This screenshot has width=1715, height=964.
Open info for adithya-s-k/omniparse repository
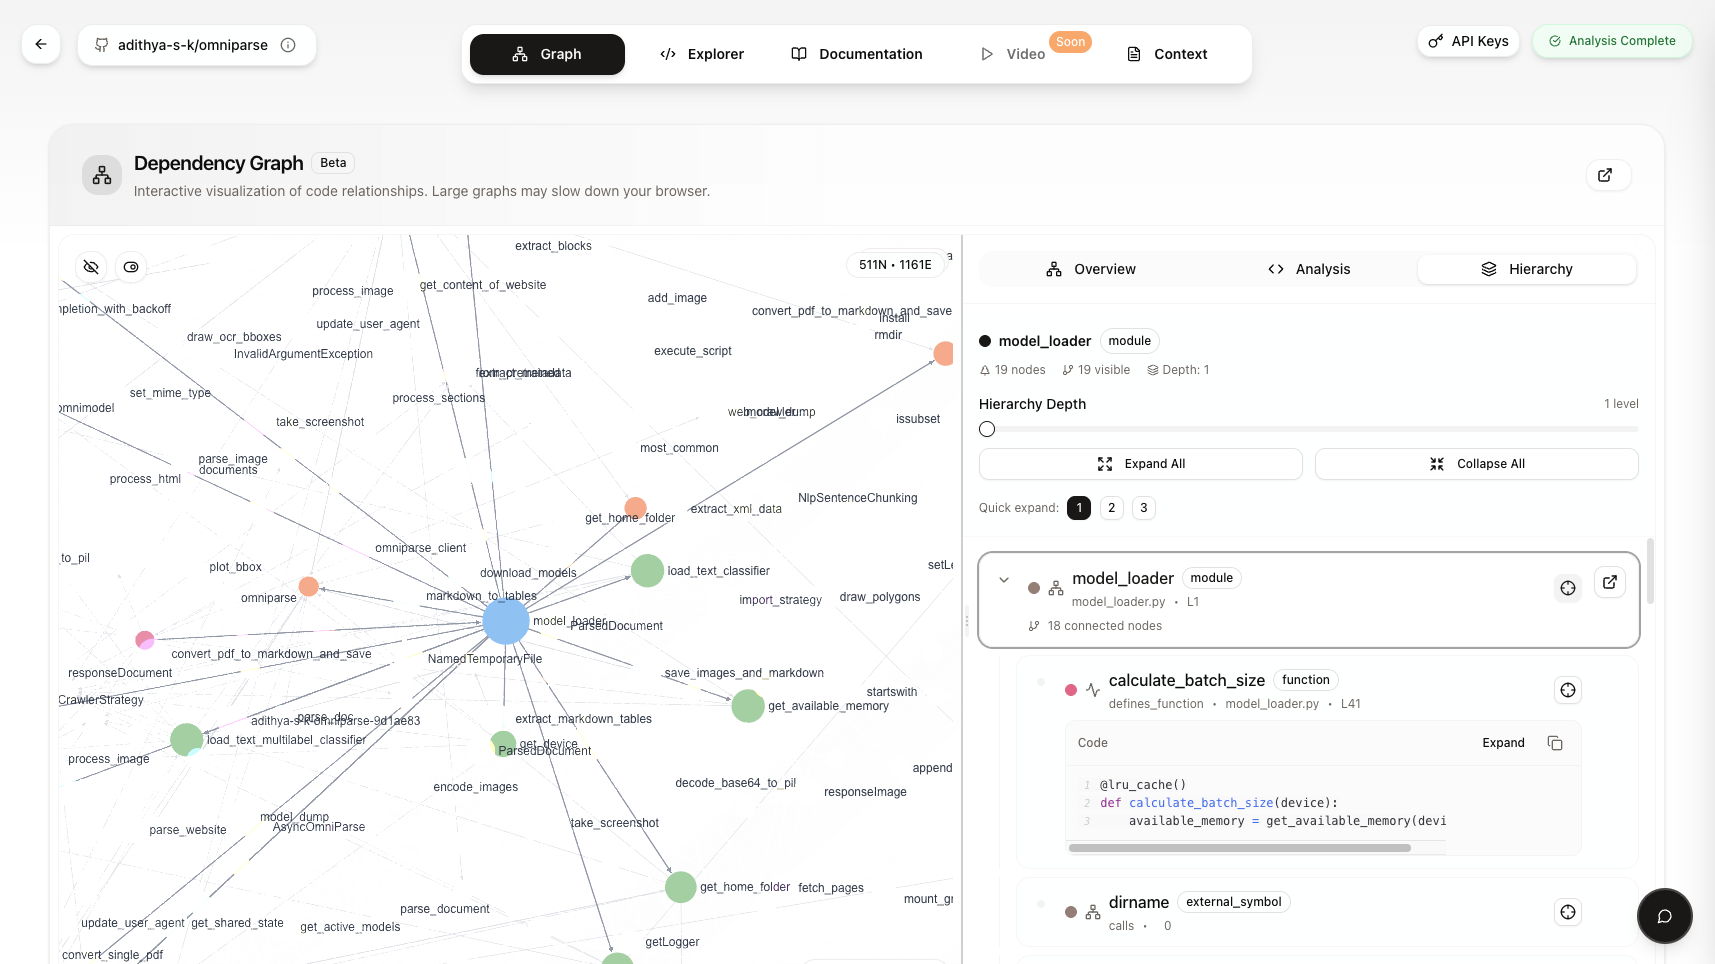click(288, 45)
